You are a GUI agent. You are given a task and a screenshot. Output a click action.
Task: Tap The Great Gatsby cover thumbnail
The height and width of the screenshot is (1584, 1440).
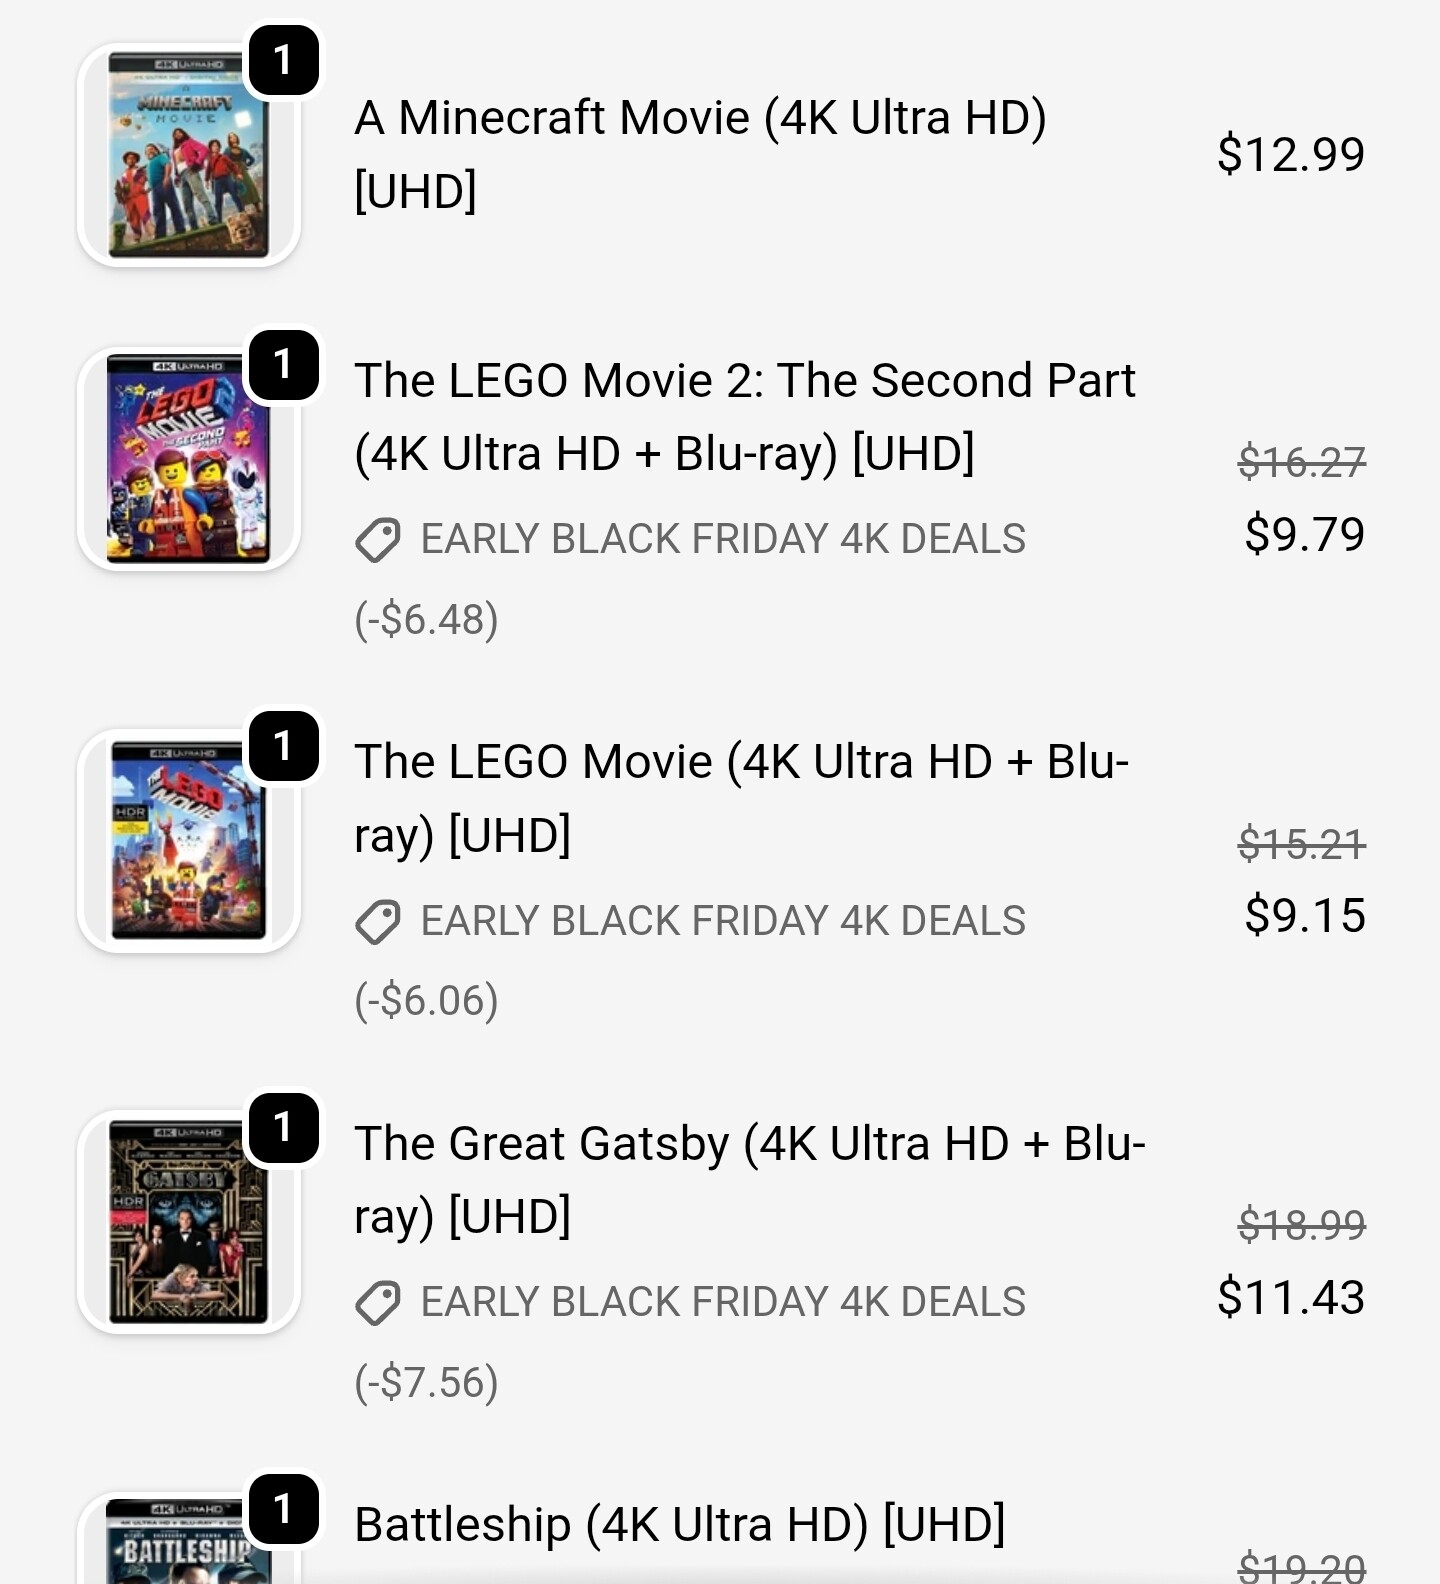coord(188,1222)
